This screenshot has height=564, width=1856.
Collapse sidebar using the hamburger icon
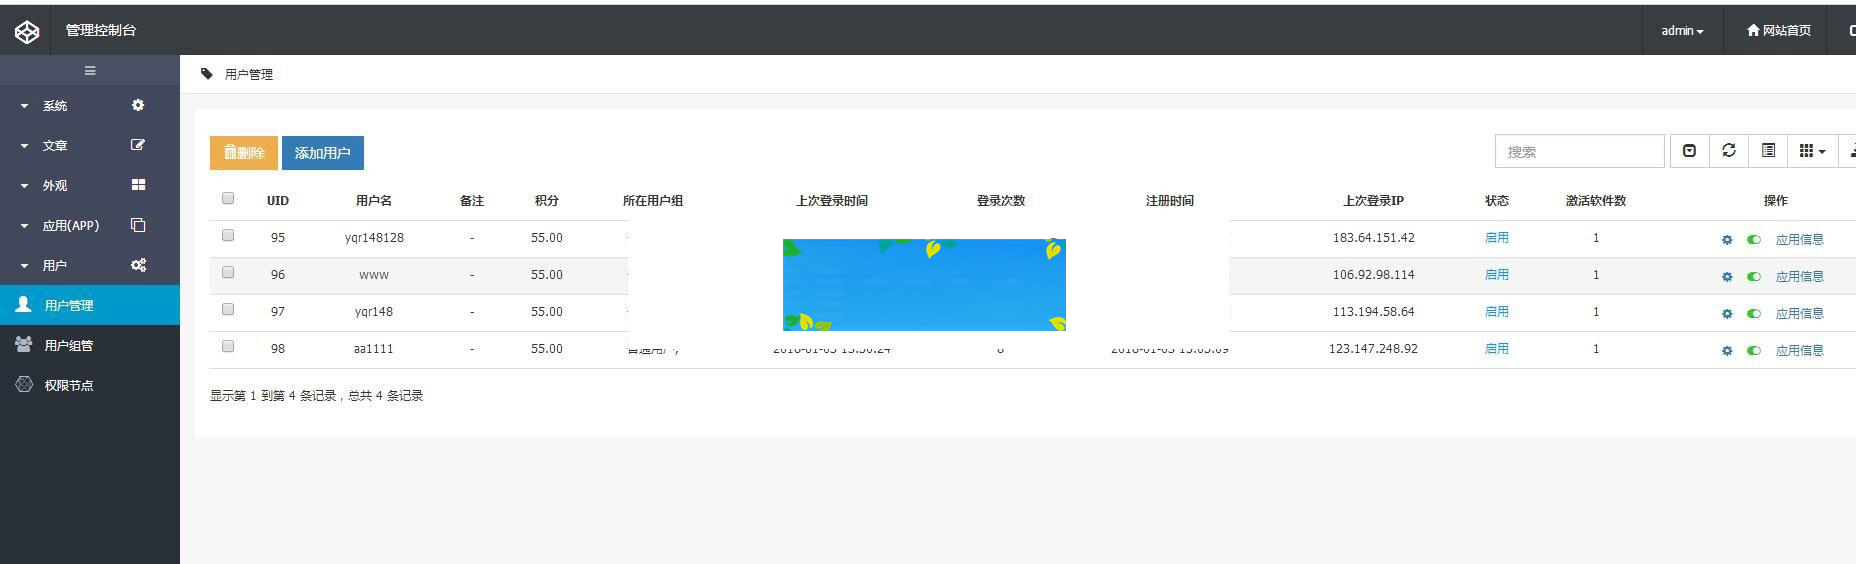point(90,71)
